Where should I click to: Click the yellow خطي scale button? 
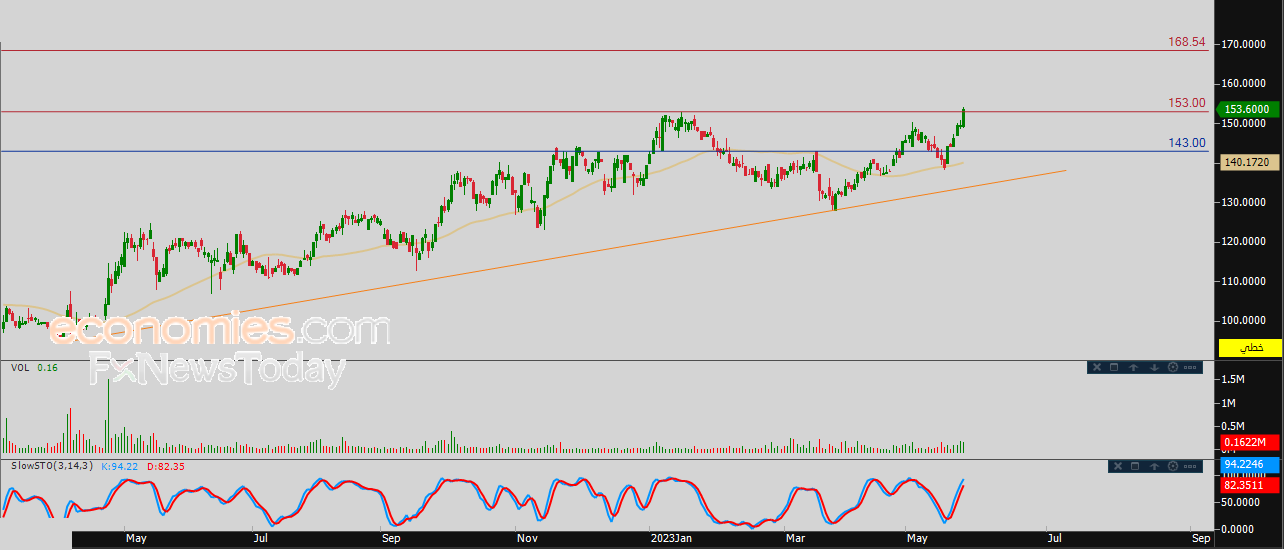(1250, 347)
